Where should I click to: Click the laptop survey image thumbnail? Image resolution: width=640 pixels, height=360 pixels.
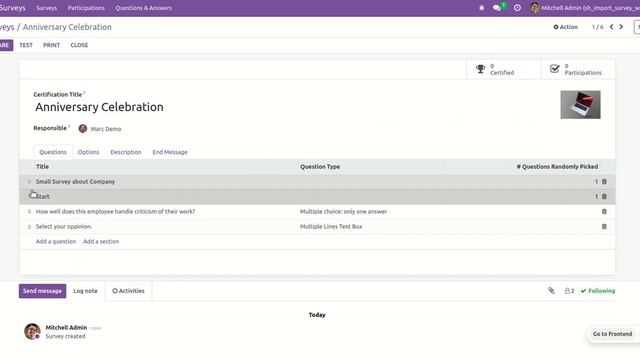[x=580, y=105]
